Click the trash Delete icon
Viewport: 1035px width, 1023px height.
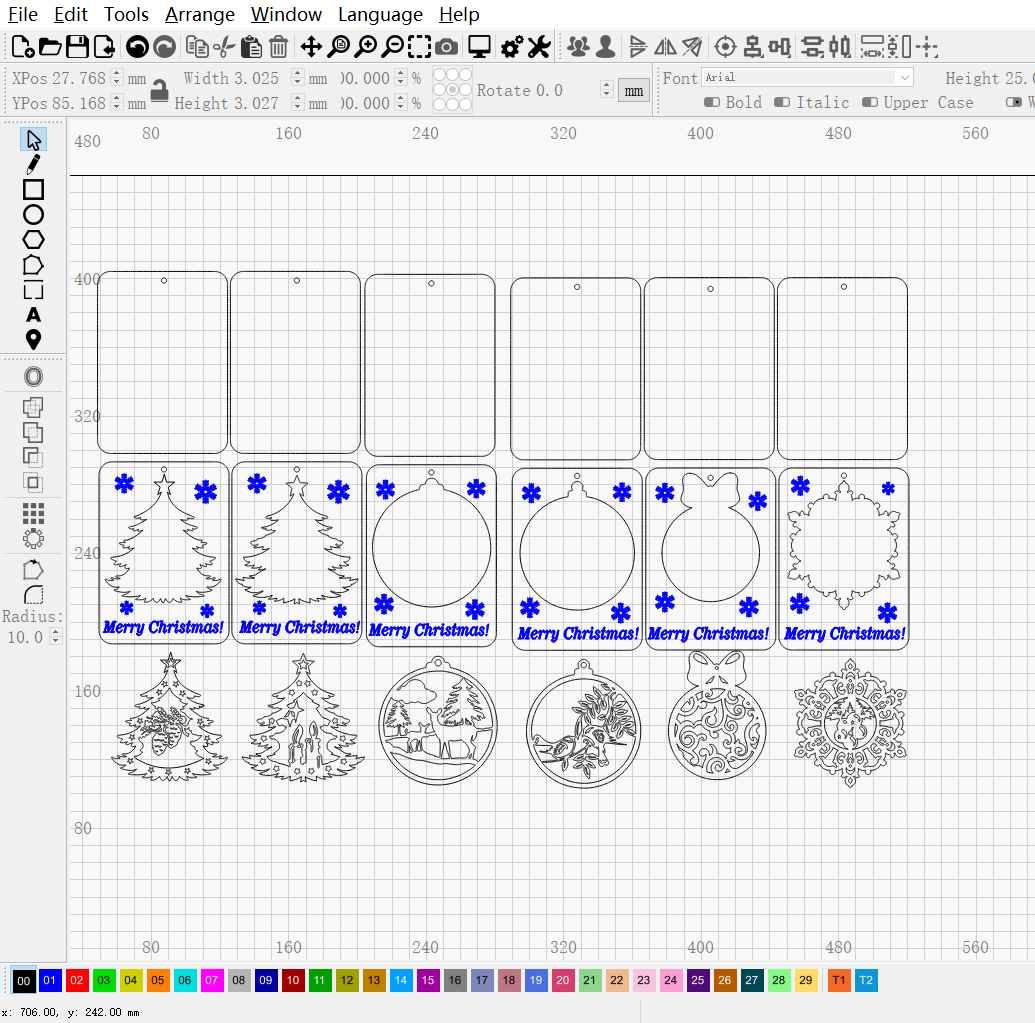279,46
